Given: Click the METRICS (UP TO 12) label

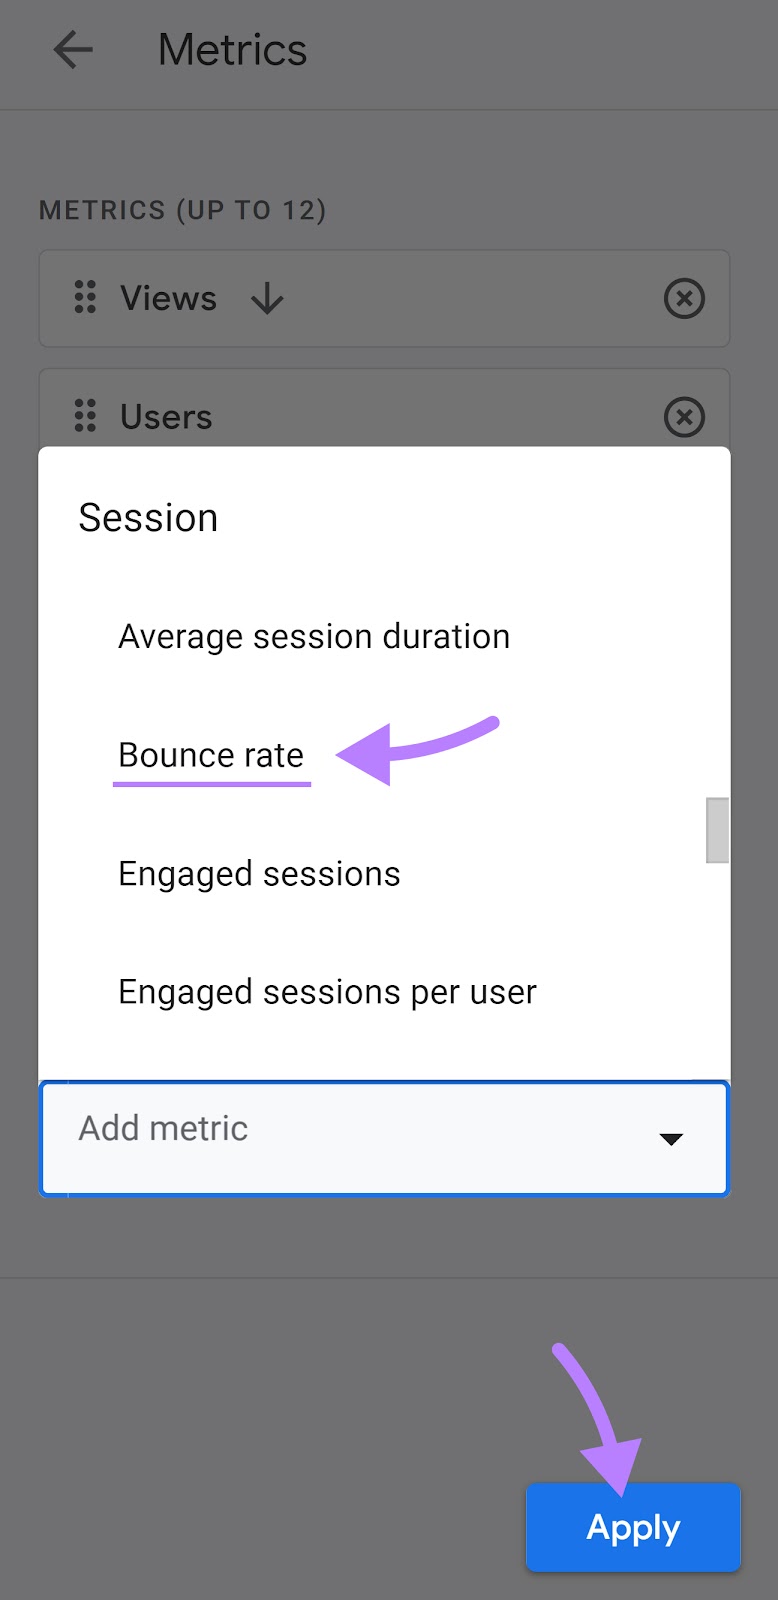Looking at the screenshot, I should [x=183, y=210].
